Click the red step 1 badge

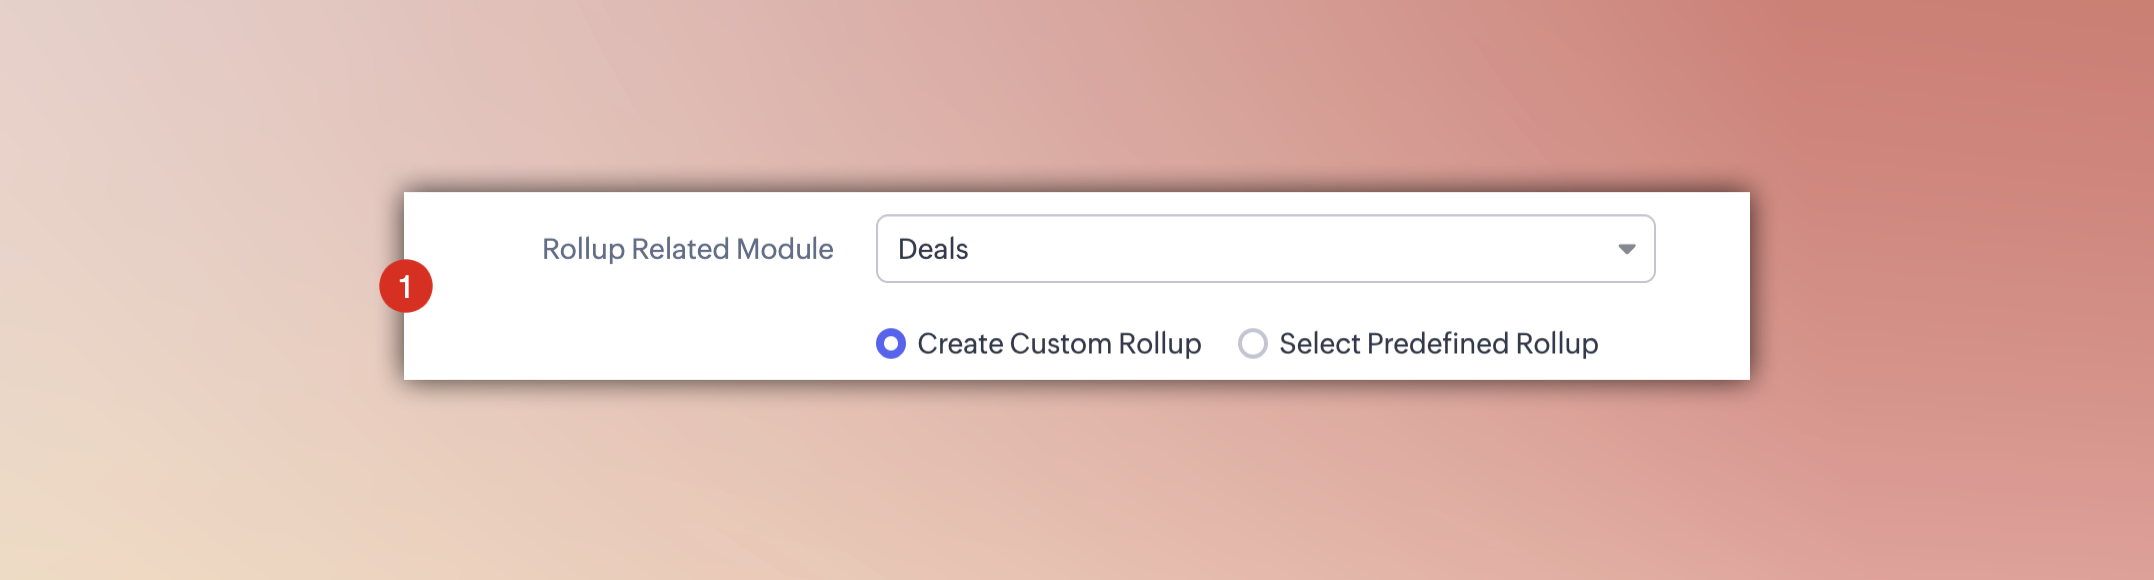point(405,286)
